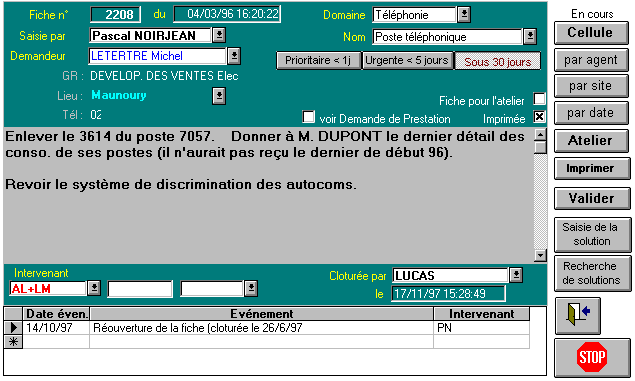Toggle the Fiche pour l'atelier checkbox
Image resolution: width=635 pixels, height=381 pixels.
(x=539, y=98)
